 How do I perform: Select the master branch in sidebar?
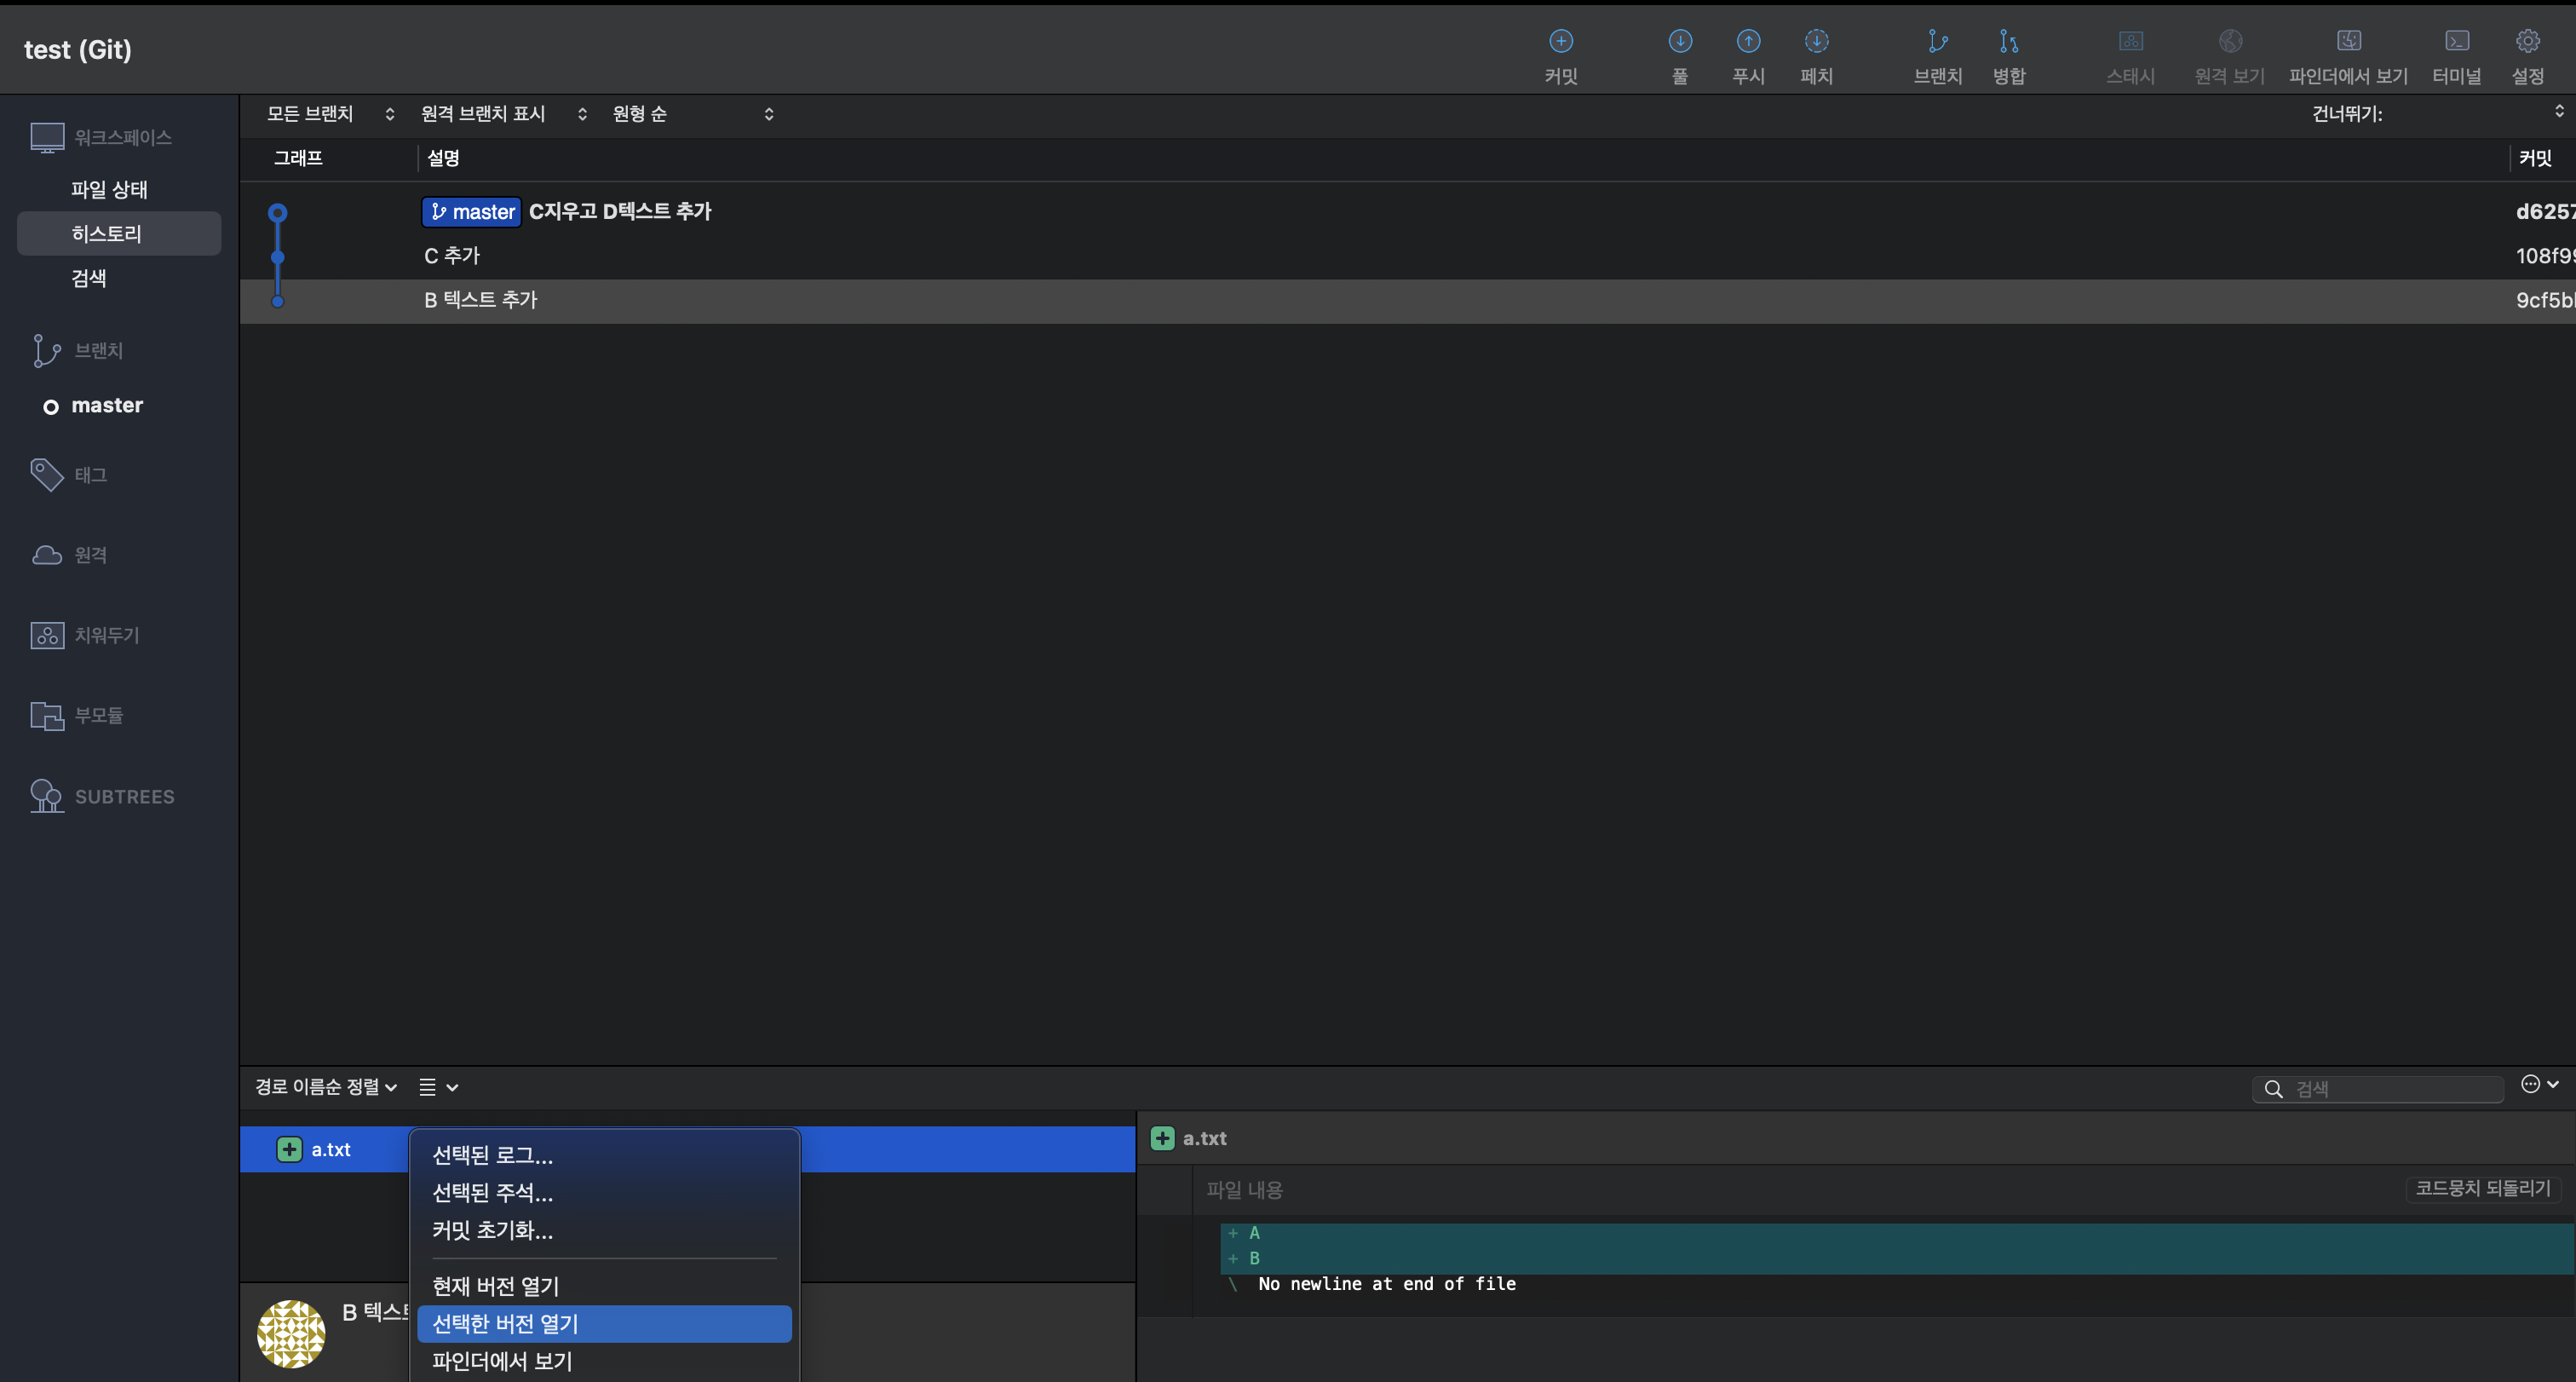pyautogui.click(x=107, y=405)
